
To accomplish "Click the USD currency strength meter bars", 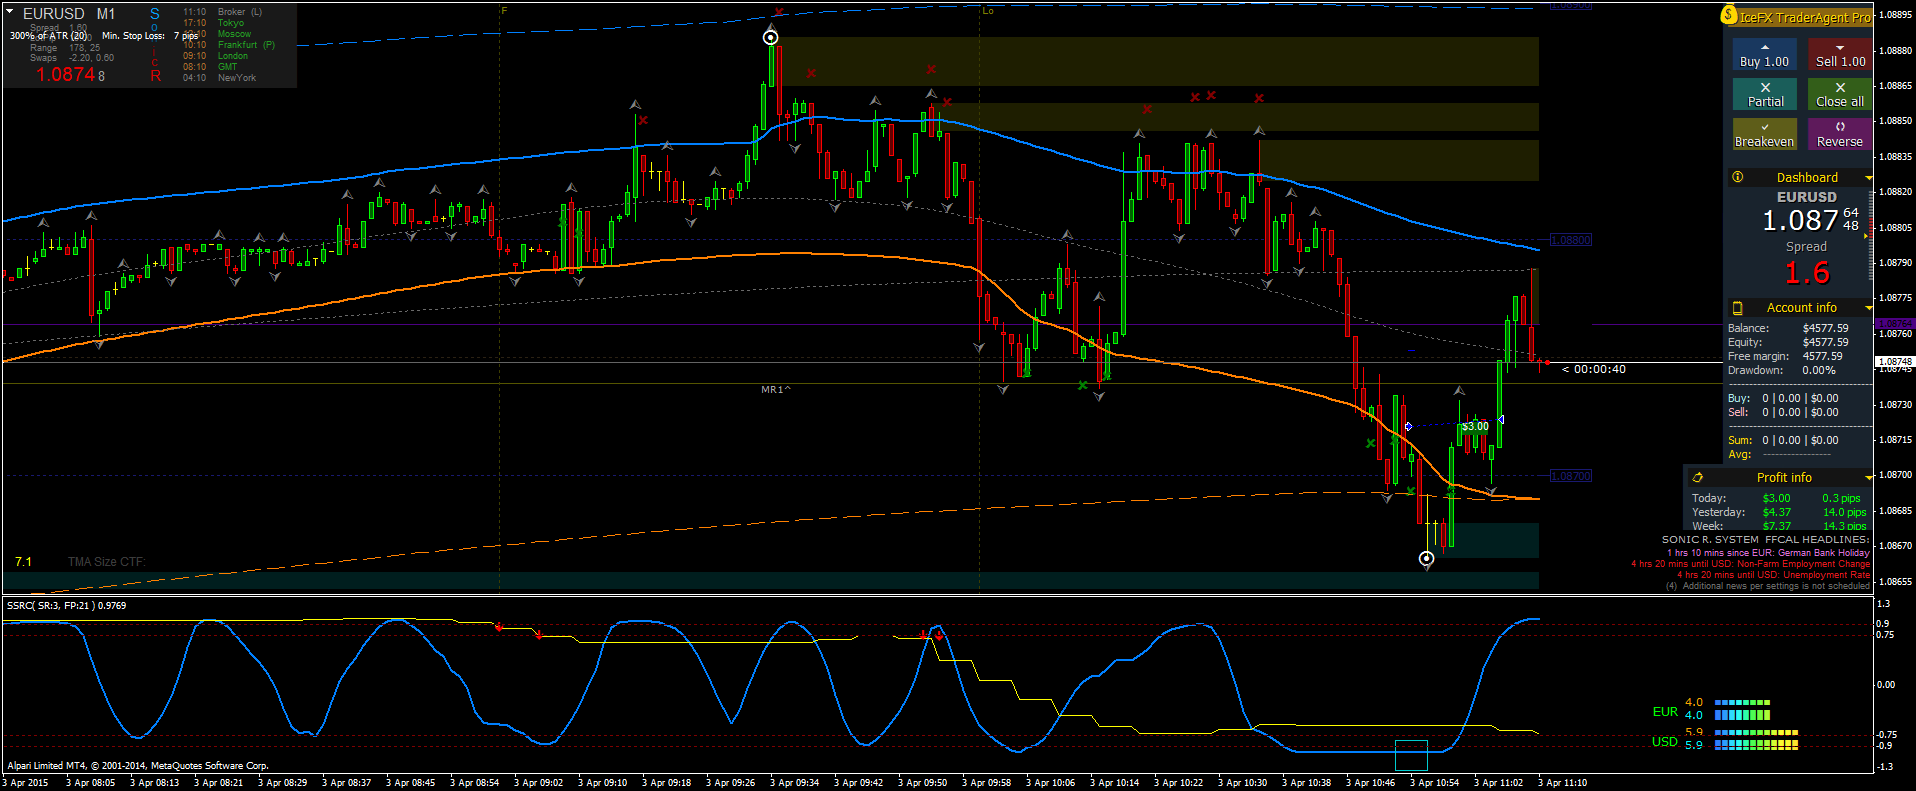I will (1756, 739).
